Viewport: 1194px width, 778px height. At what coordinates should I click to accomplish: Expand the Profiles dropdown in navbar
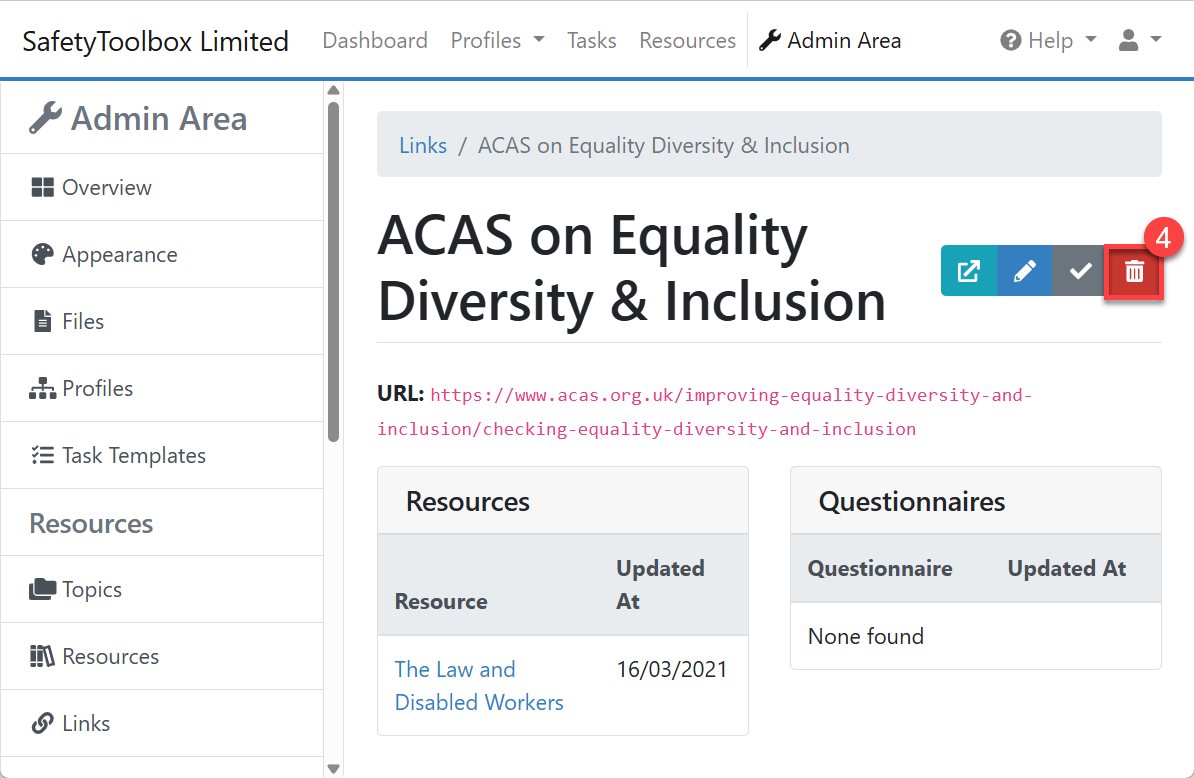(497, 41)
